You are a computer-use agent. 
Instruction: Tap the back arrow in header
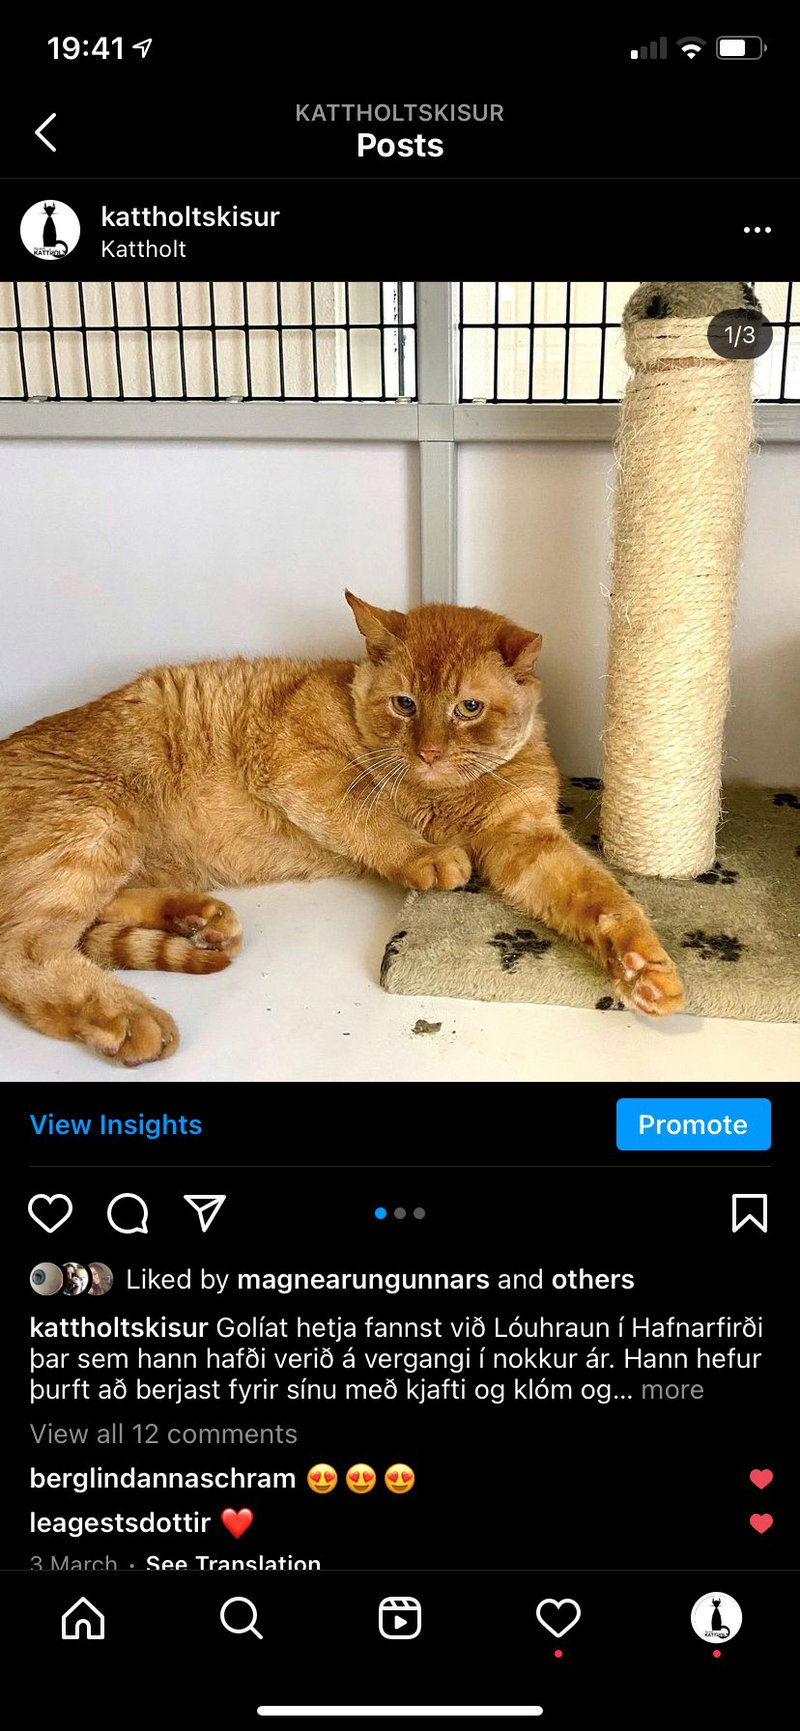click(x=46, y=132)
